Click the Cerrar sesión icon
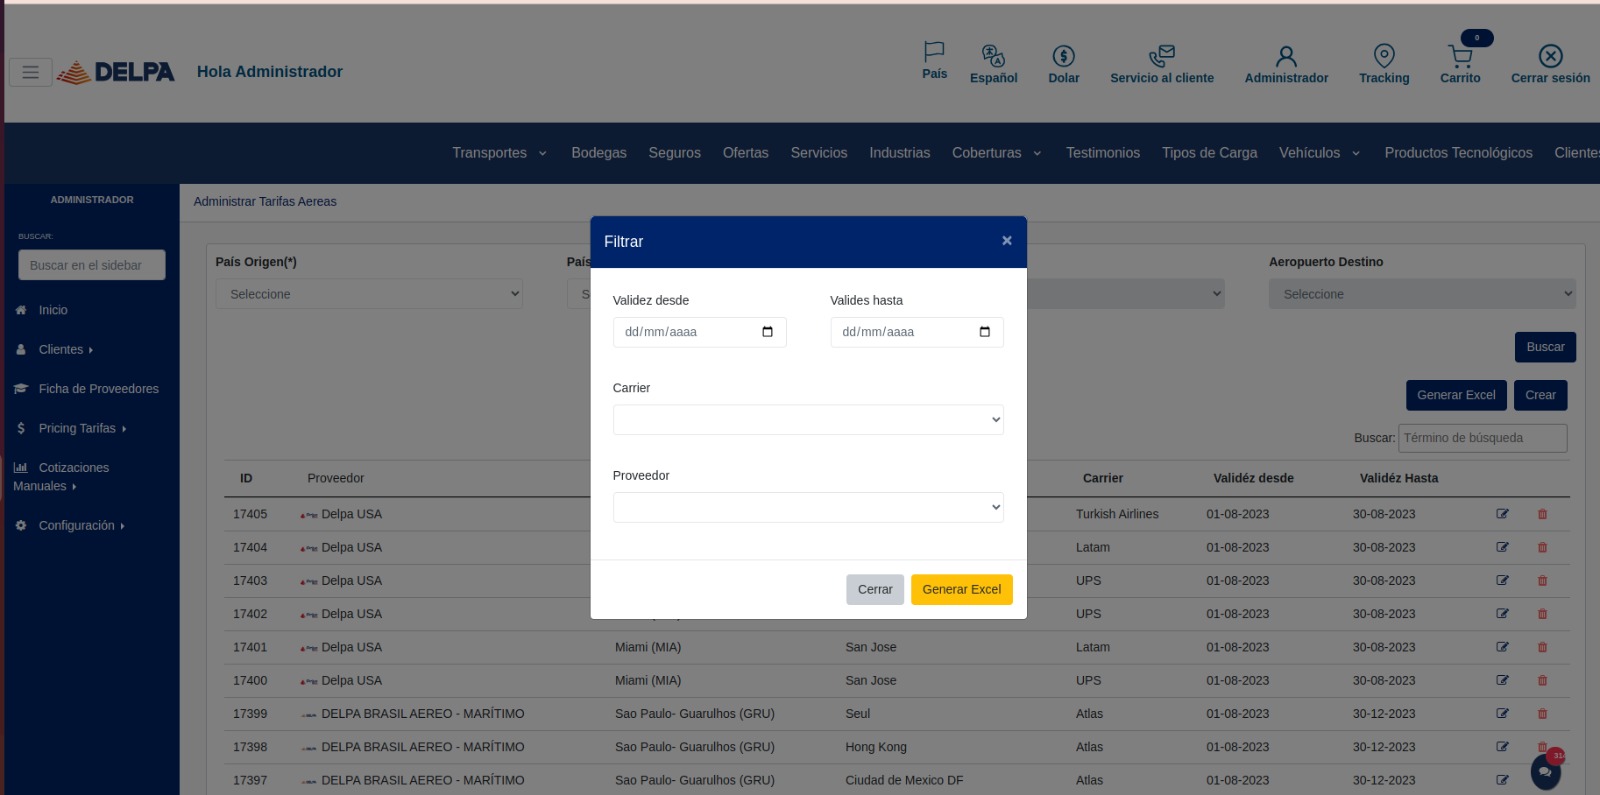The image size is (1600, 795). pos(1550,56)
